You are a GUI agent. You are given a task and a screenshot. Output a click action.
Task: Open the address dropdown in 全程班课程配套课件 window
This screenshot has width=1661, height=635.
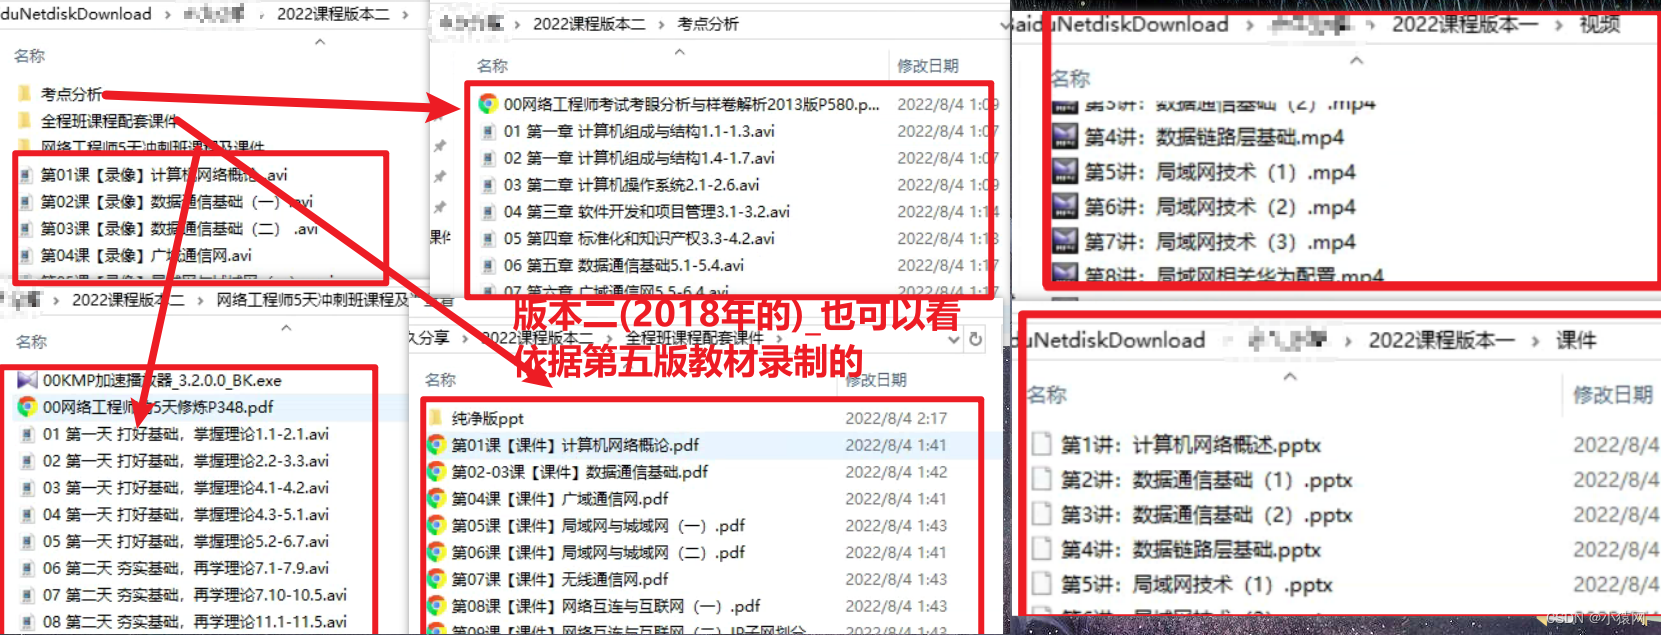[x=954, y=339]
